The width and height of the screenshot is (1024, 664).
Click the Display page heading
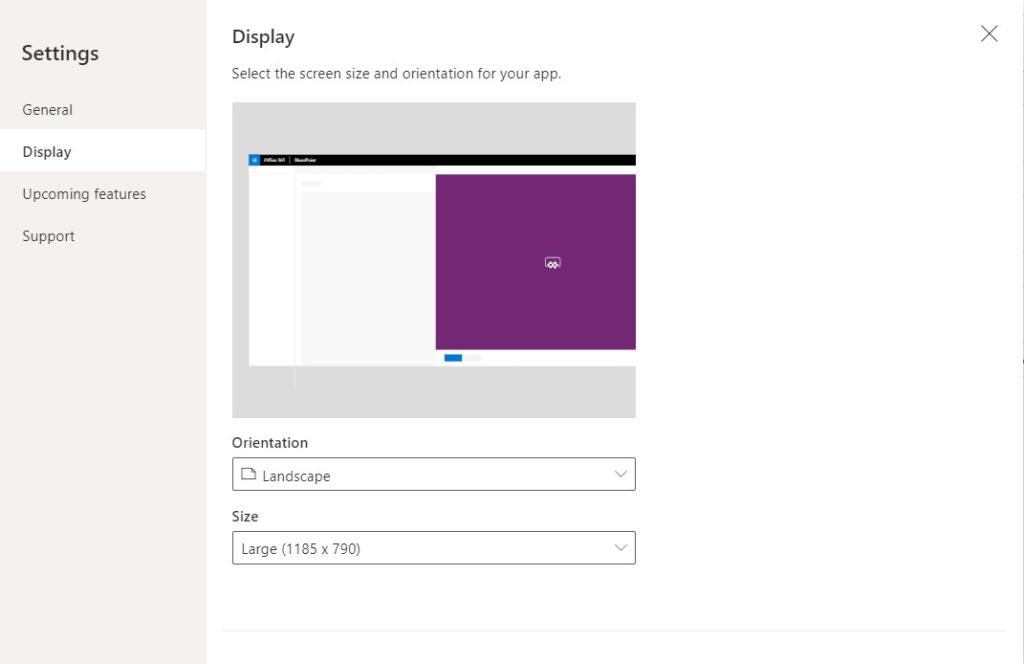[x=263, y=37]
